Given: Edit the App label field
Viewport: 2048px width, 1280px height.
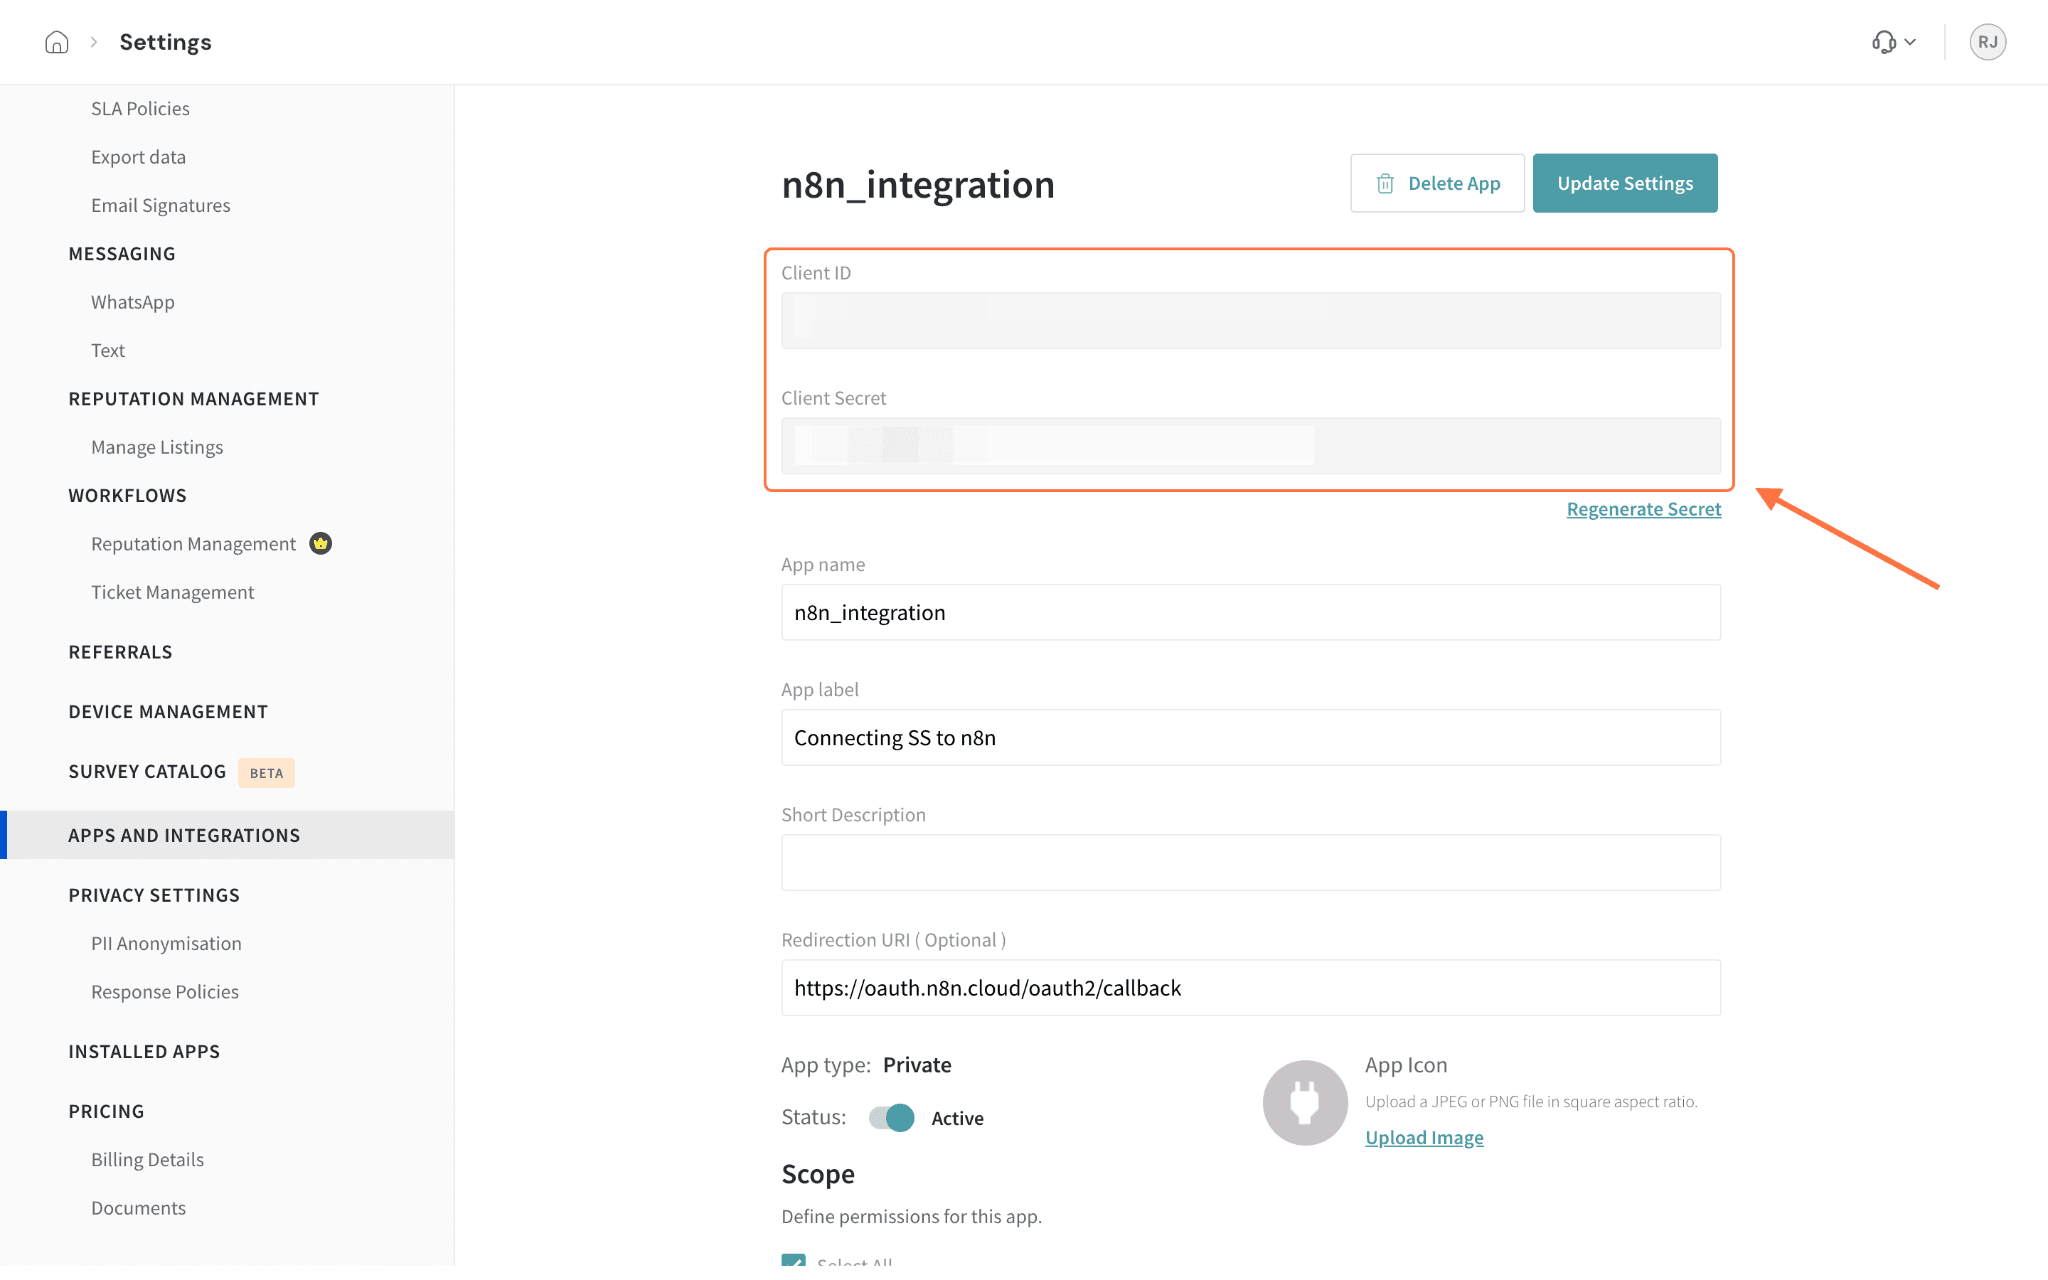Looking at the screenshot, I should point(1251,737).
